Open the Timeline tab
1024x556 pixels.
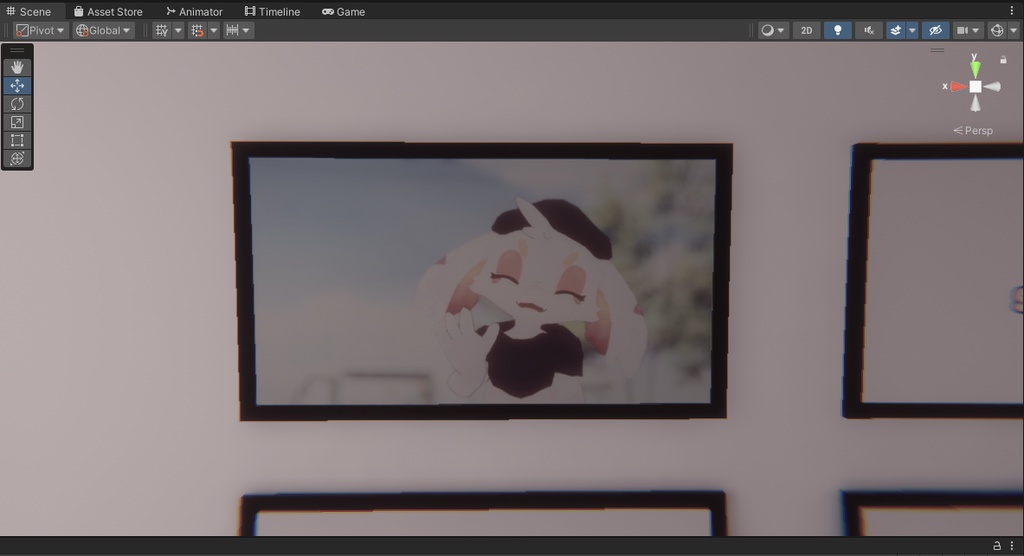point(272,11)
